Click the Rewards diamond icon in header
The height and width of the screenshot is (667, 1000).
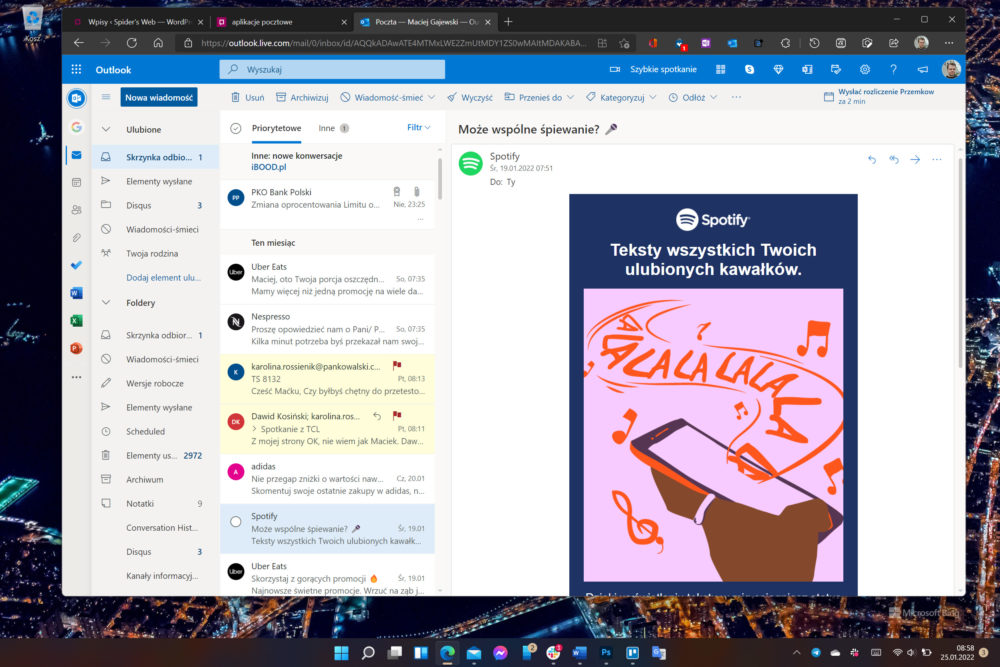point(778,70)
